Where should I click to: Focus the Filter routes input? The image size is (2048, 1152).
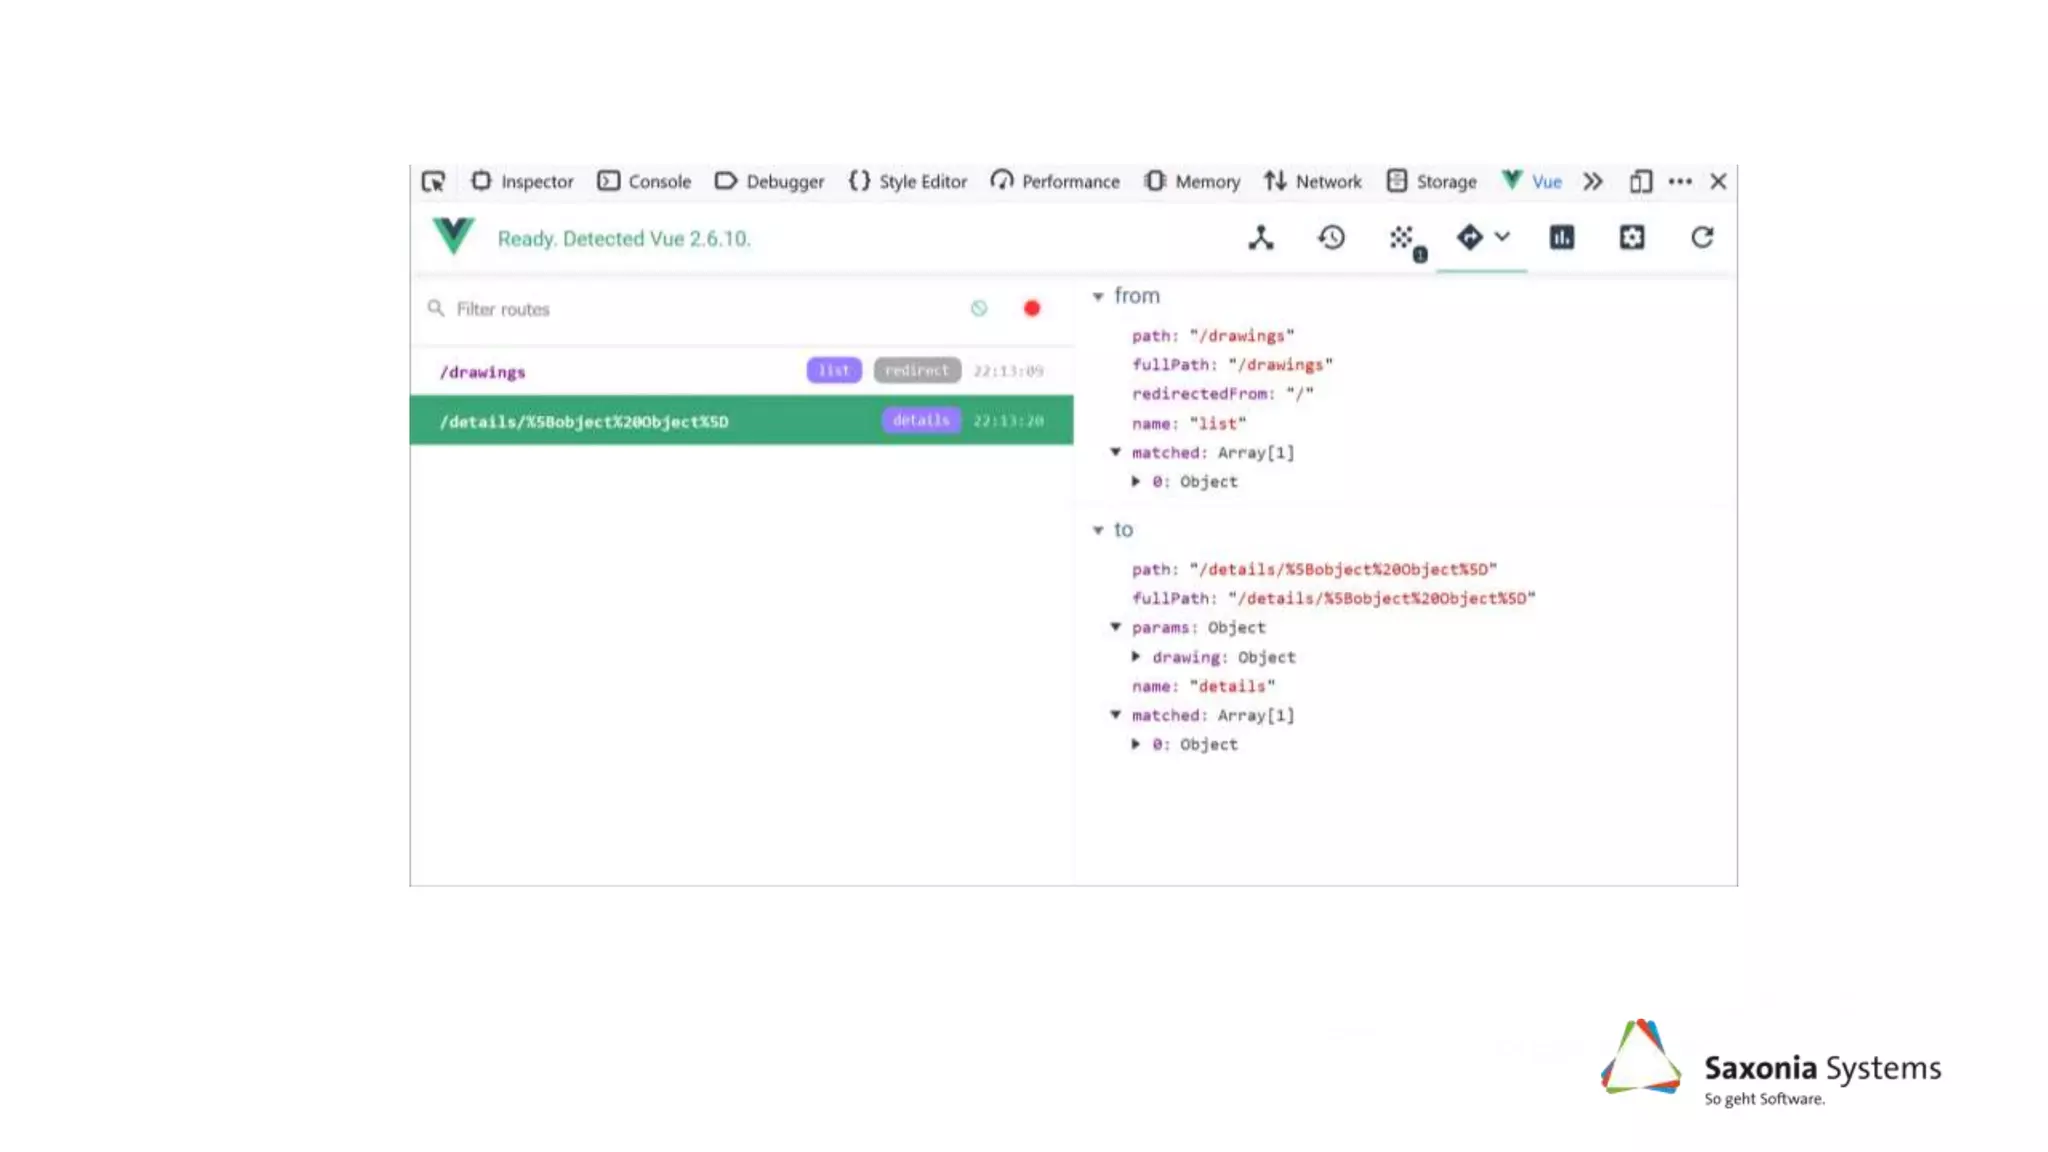pyautogui.click(x=700, y=309)
